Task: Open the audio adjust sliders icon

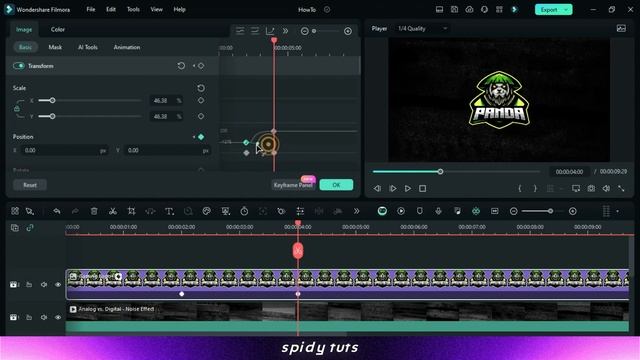Action: (x=300, y=211)
